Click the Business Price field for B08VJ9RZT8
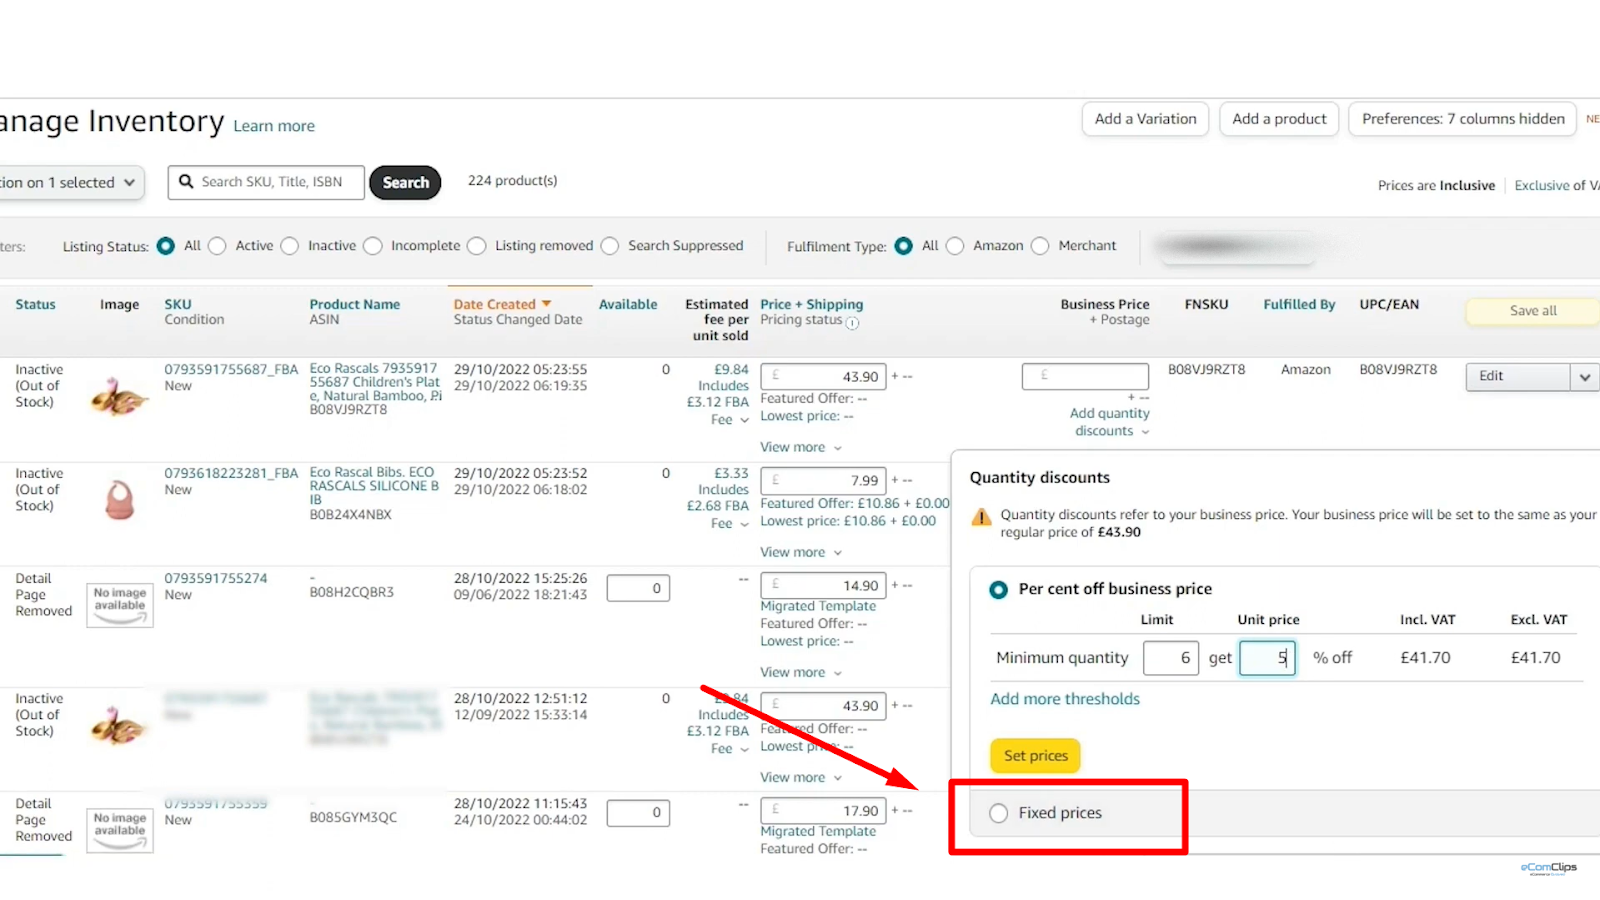This screenshot has width=1600, height=900. point(1085,376)
